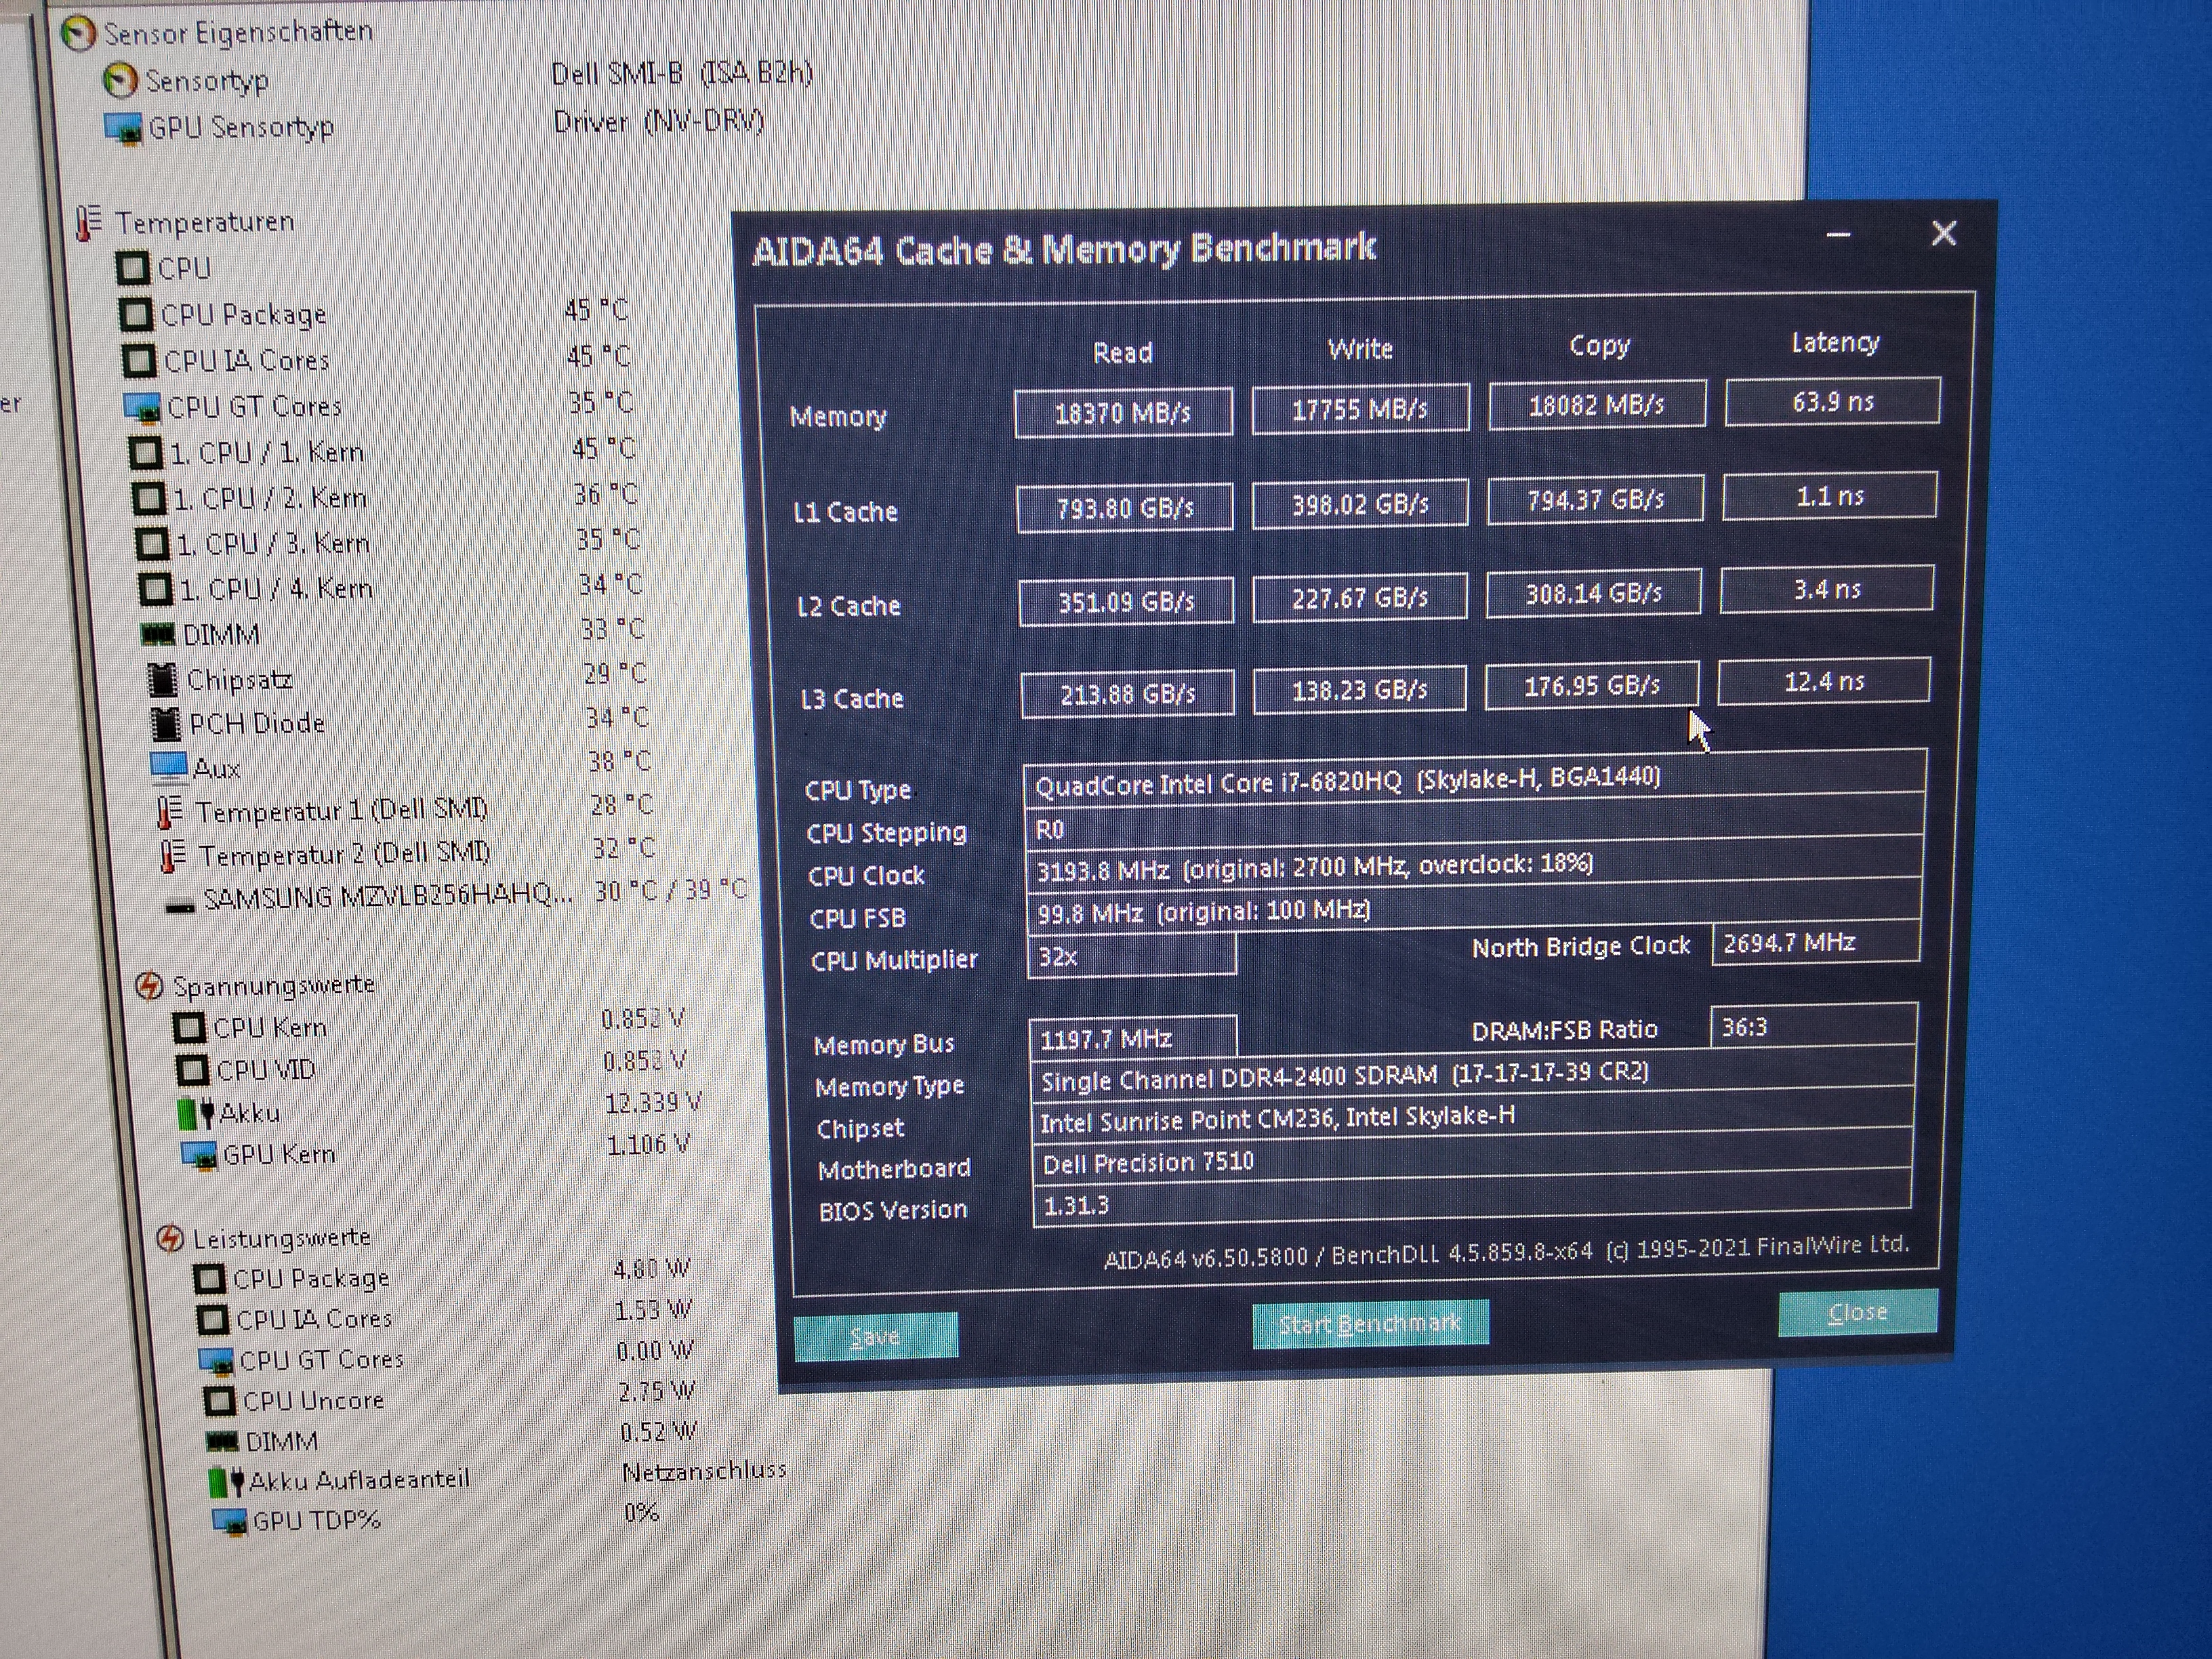Image resolution: width=2212 pixels, height=1659 pixels.
Task: Click the Memory Copy value 18082 MB/s
Action: click(x=1597, y=405)
